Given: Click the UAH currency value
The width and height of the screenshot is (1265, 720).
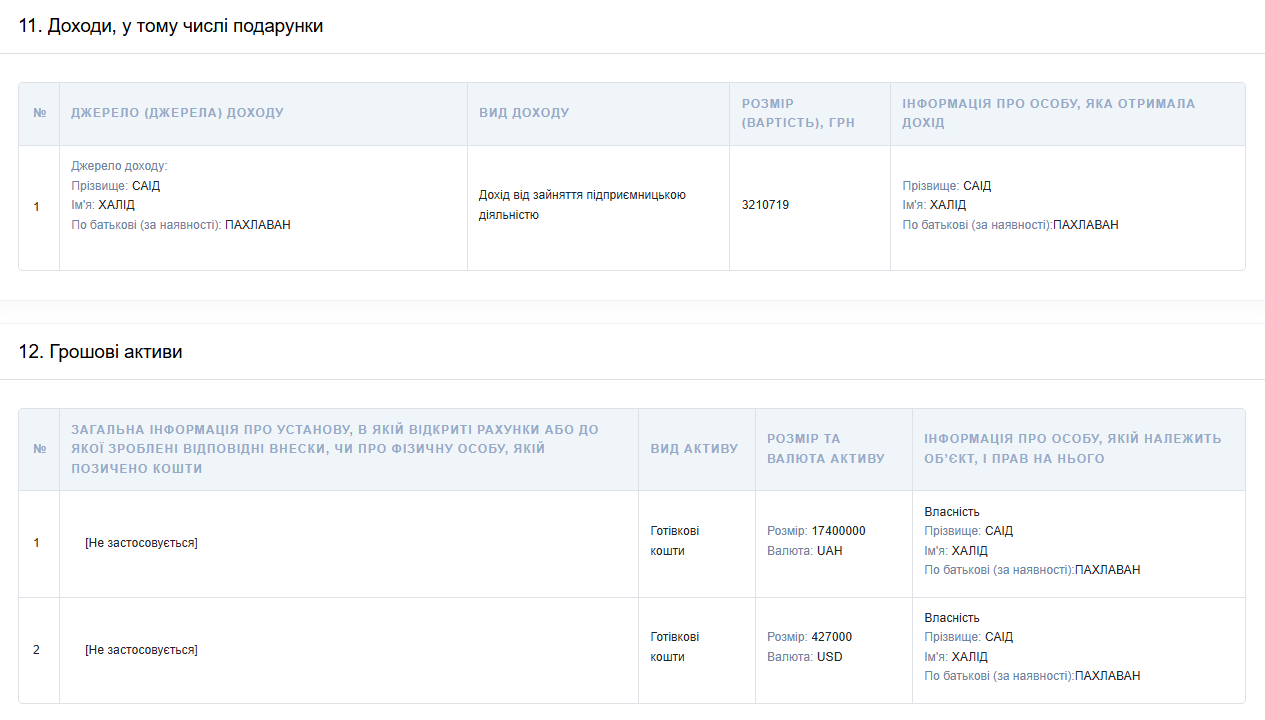Looking at the screenshot, I should pyautogui.click(x=829, y=551).
